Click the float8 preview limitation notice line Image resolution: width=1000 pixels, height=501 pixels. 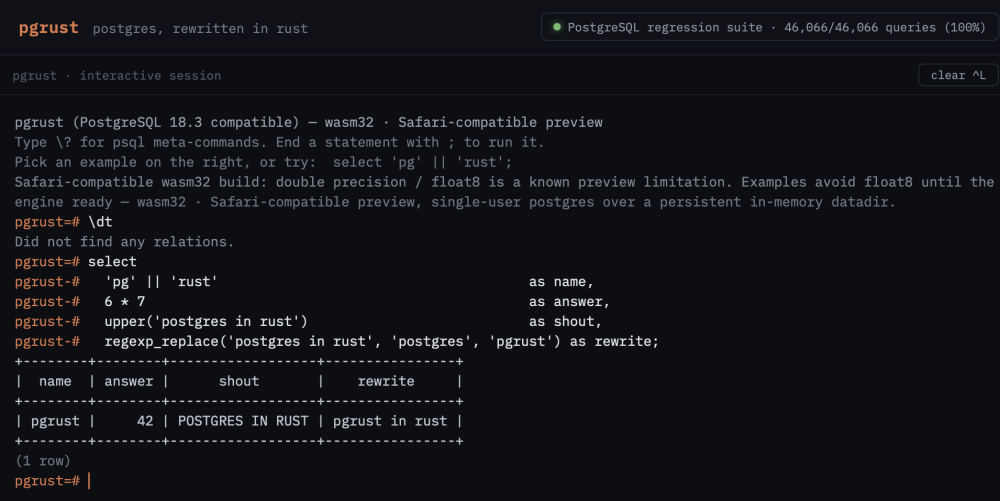(x=504, y=182)
